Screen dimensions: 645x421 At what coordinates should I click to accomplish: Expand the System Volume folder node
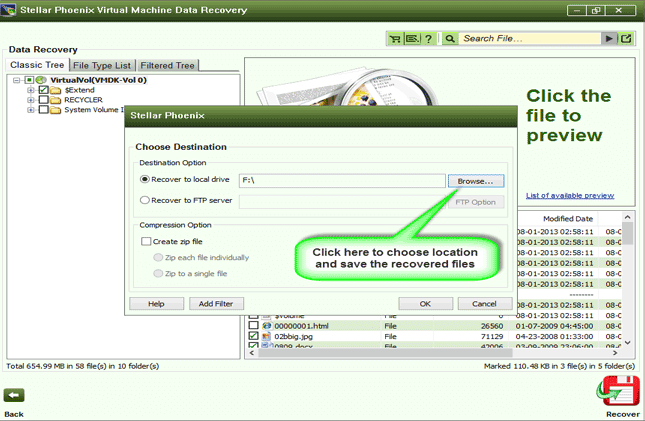tap(30, 110)
